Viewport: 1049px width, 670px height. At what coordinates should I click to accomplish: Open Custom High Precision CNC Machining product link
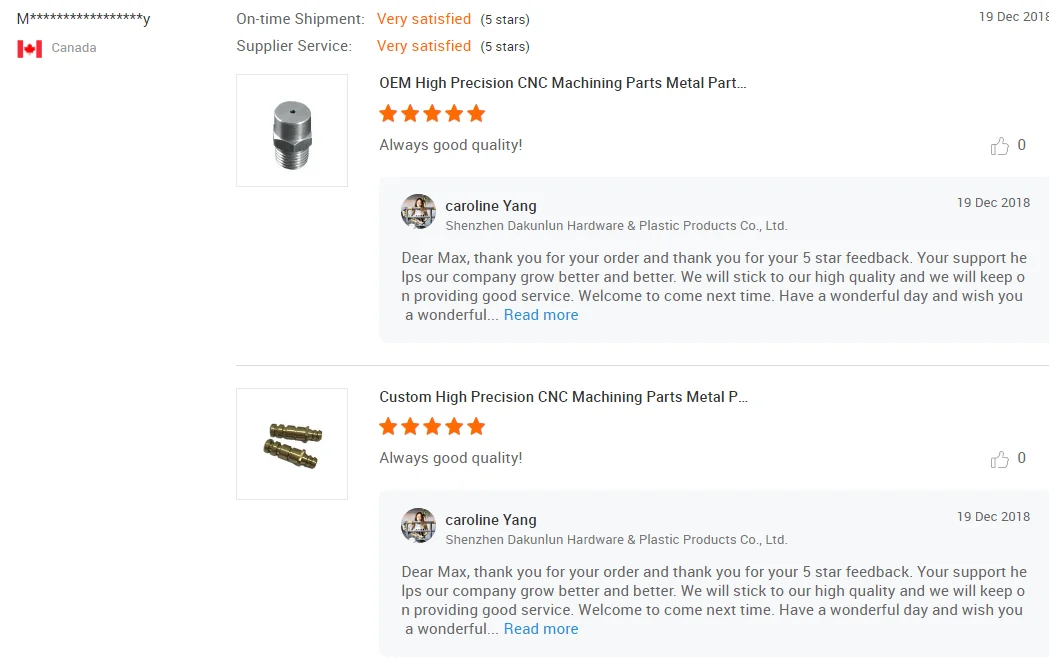[563, 397]
